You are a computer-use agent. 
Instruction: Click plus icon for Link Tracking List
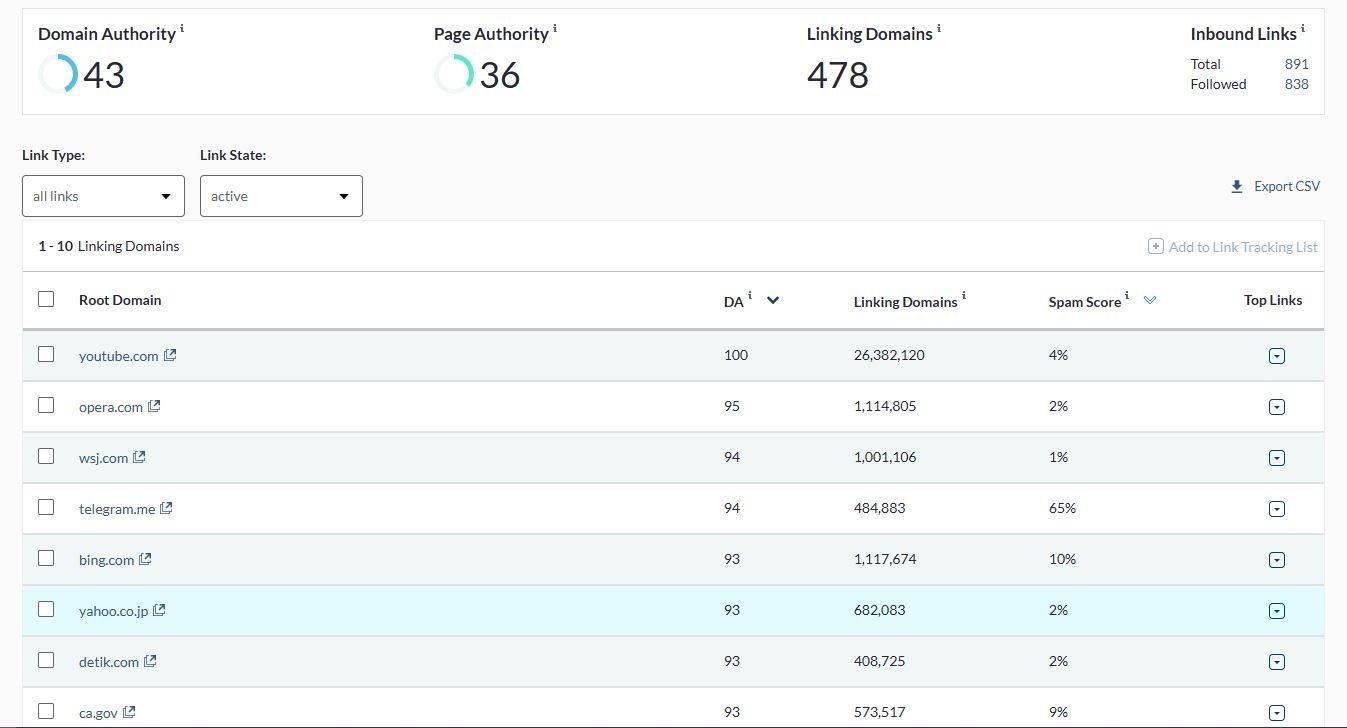click(x=1155, y=246)
